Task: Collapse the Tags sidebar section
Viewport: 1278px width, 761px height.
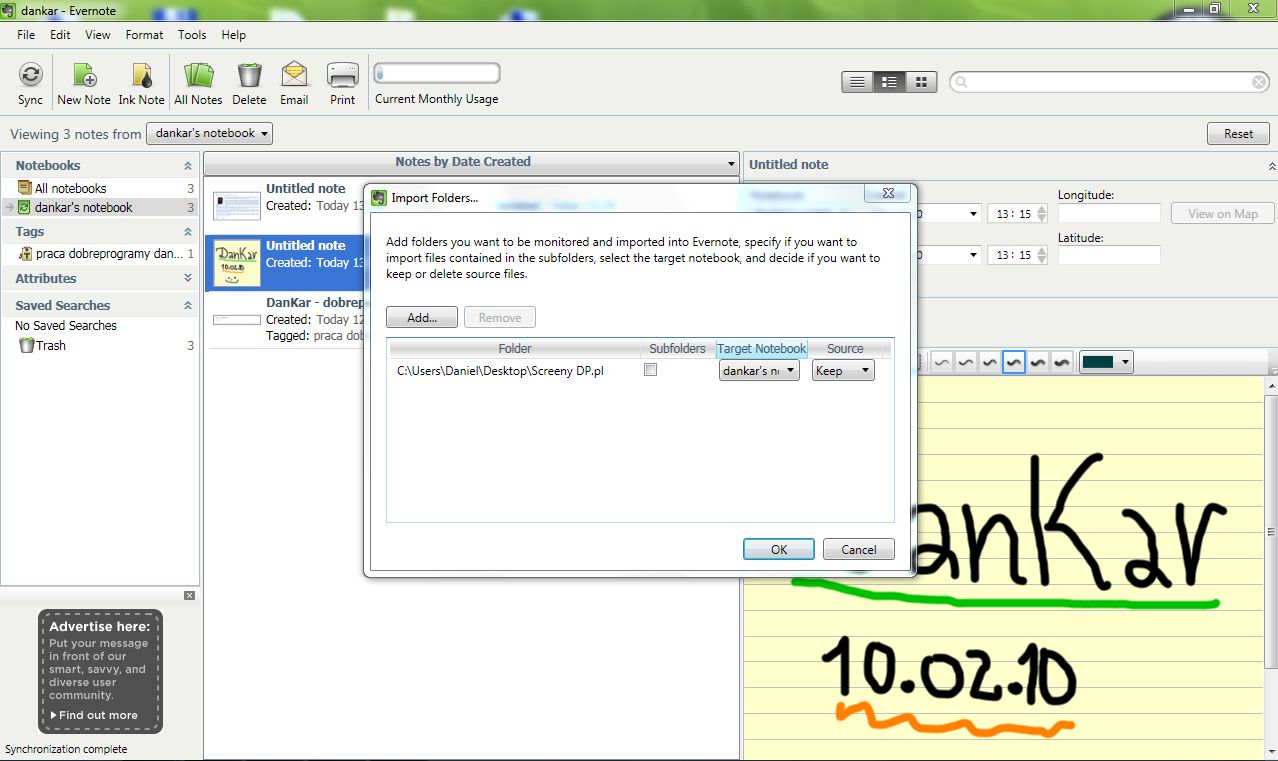Action: pos(188,232)
